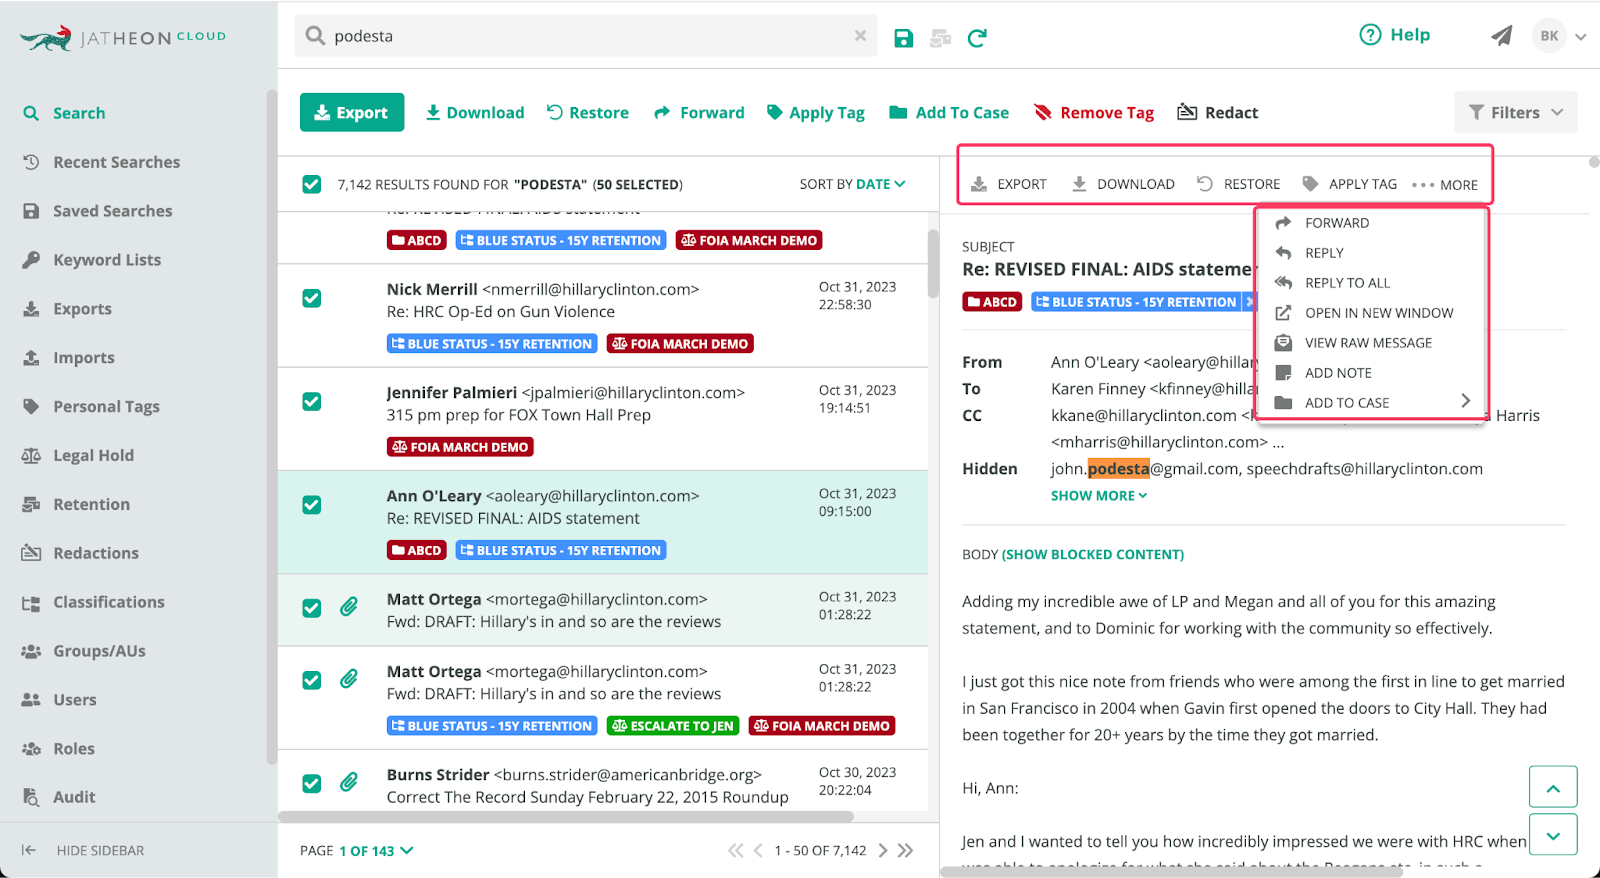Clear the podesta search text
The image size is (1600, 878).
point(860,36)
